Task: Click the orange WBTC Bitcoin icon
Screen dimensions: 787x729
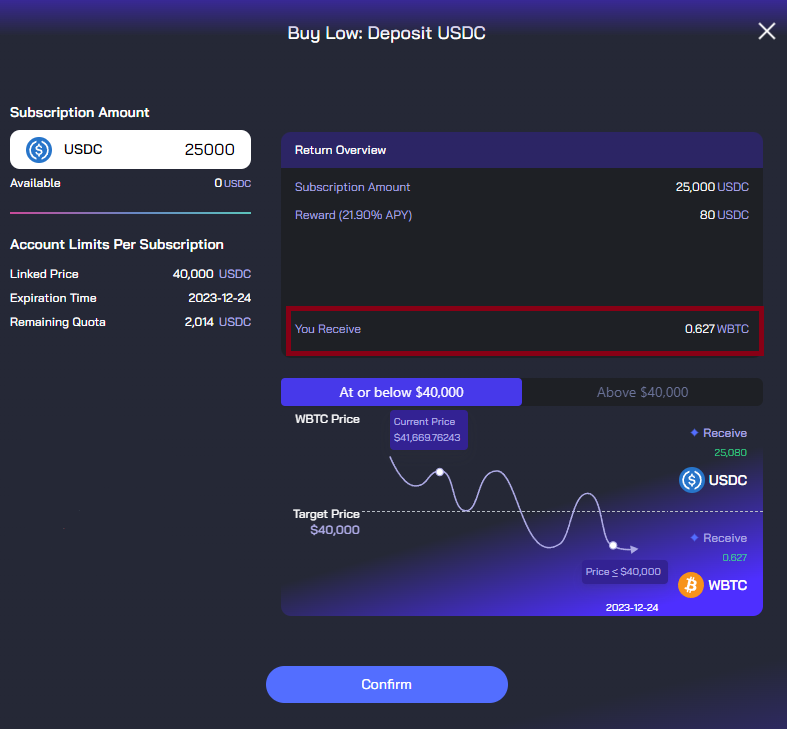Action: [691, 585]
